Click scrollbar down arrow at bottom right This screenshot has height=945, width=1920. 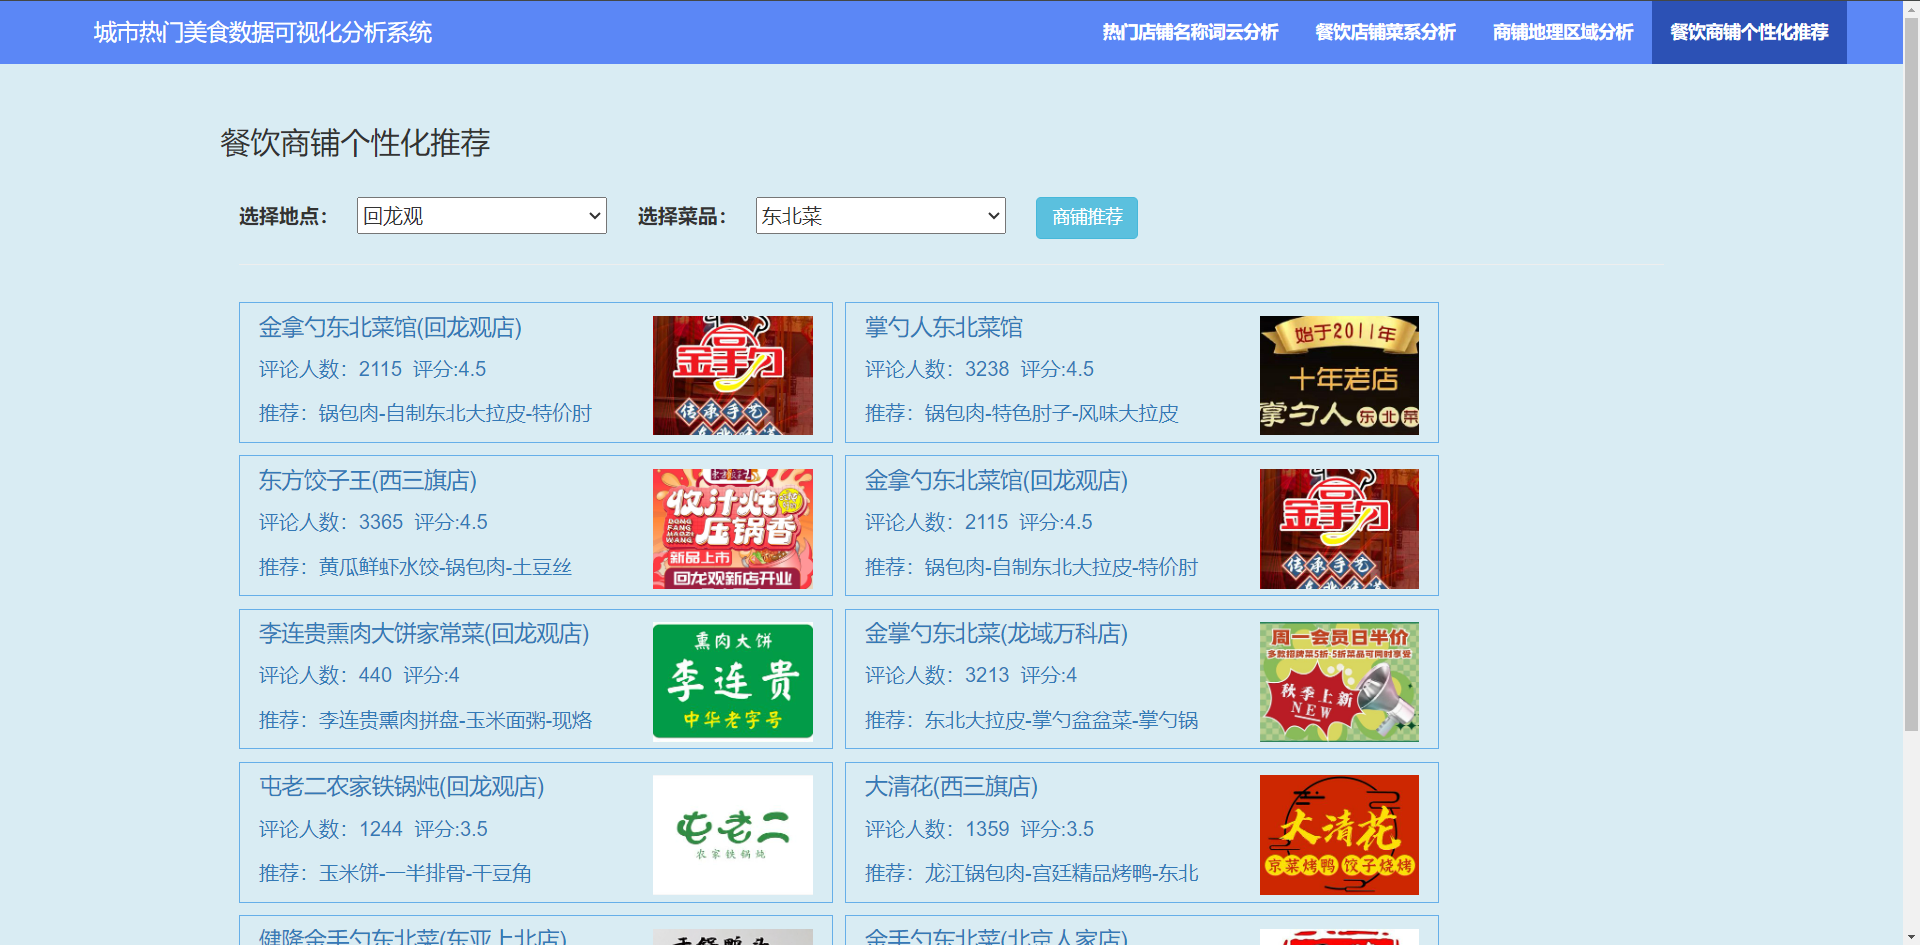click(1911, 937)
